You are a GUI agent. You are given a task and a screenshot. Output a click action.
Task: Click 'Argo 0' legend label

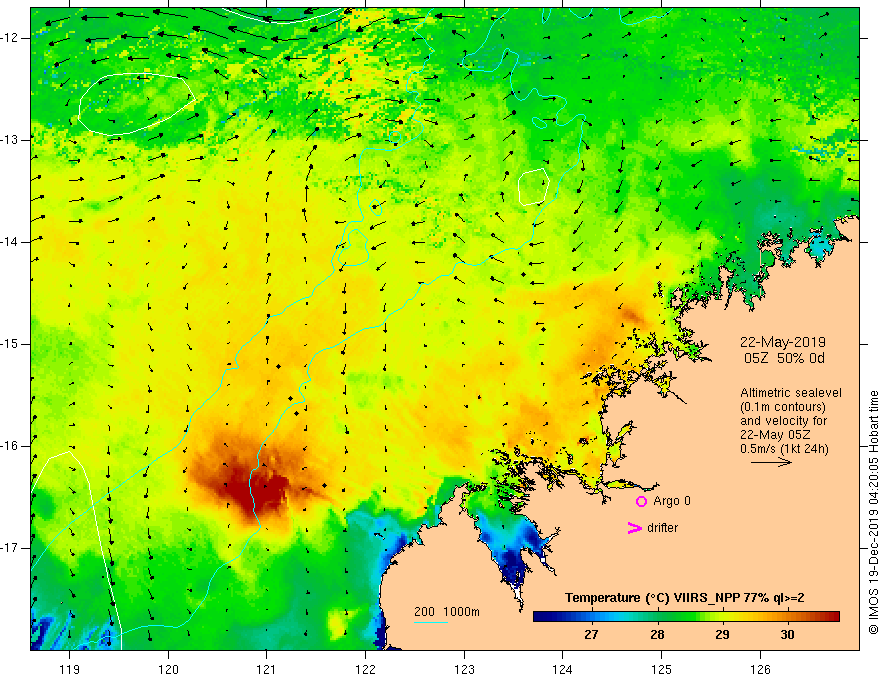(x=672, y=501)
